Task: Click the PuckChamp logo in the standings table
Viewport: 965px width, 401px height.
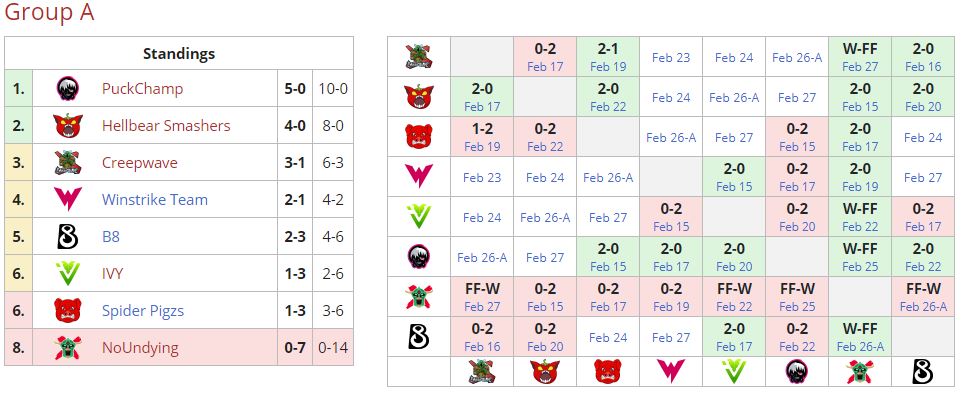Action: click(67, 89)
